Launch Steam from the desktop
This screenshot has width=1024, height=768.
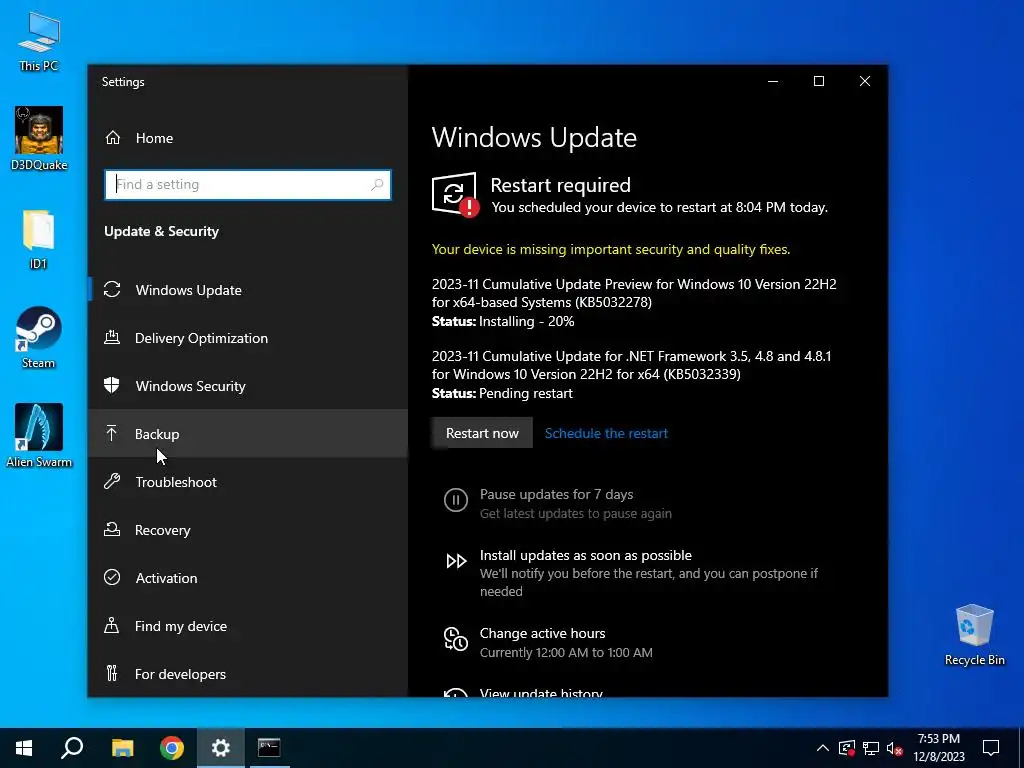point(39,338)
